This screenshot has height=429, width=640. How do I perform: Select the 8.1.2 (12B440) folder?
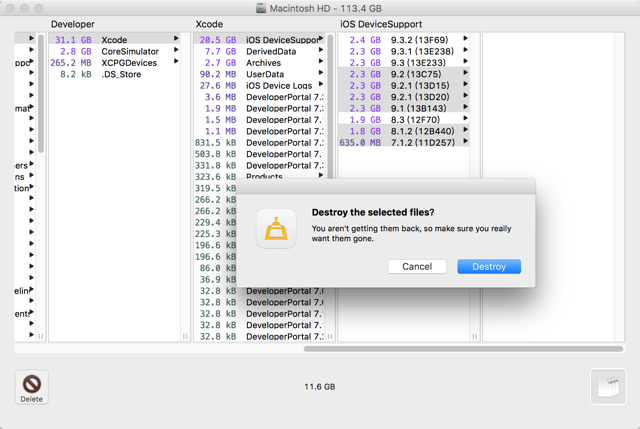pos(404,131)
